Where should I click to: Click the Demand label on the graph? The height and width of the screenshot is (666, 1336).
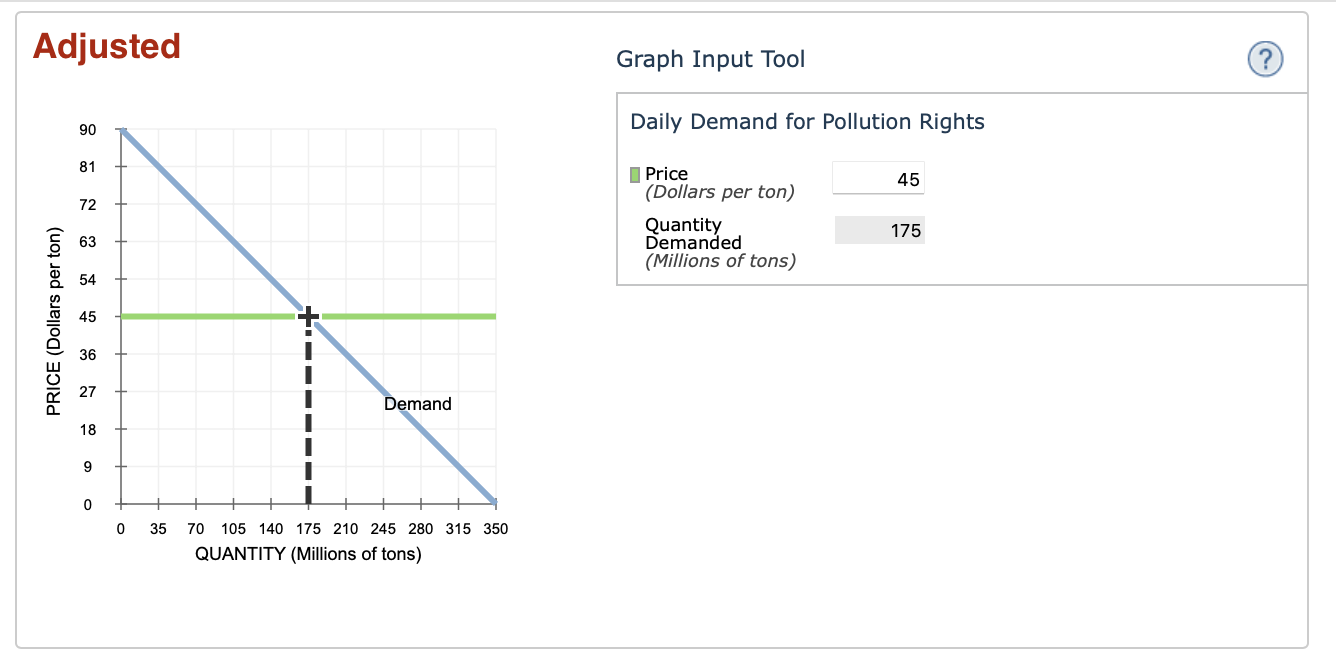pos(417,403)
